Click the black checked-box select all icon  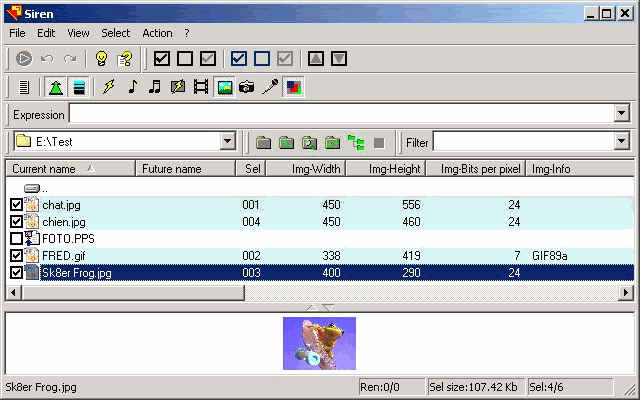pos(162,59)
